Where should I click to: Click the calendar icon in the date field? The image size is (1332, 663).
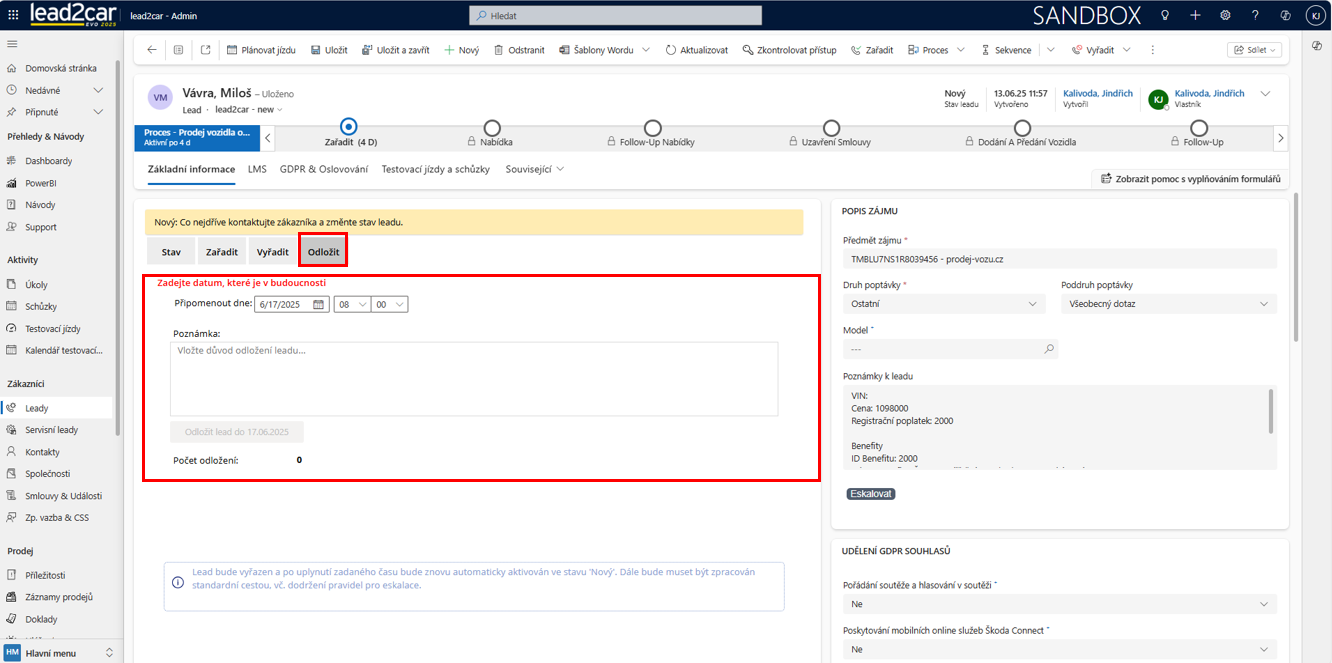point(319,305)
